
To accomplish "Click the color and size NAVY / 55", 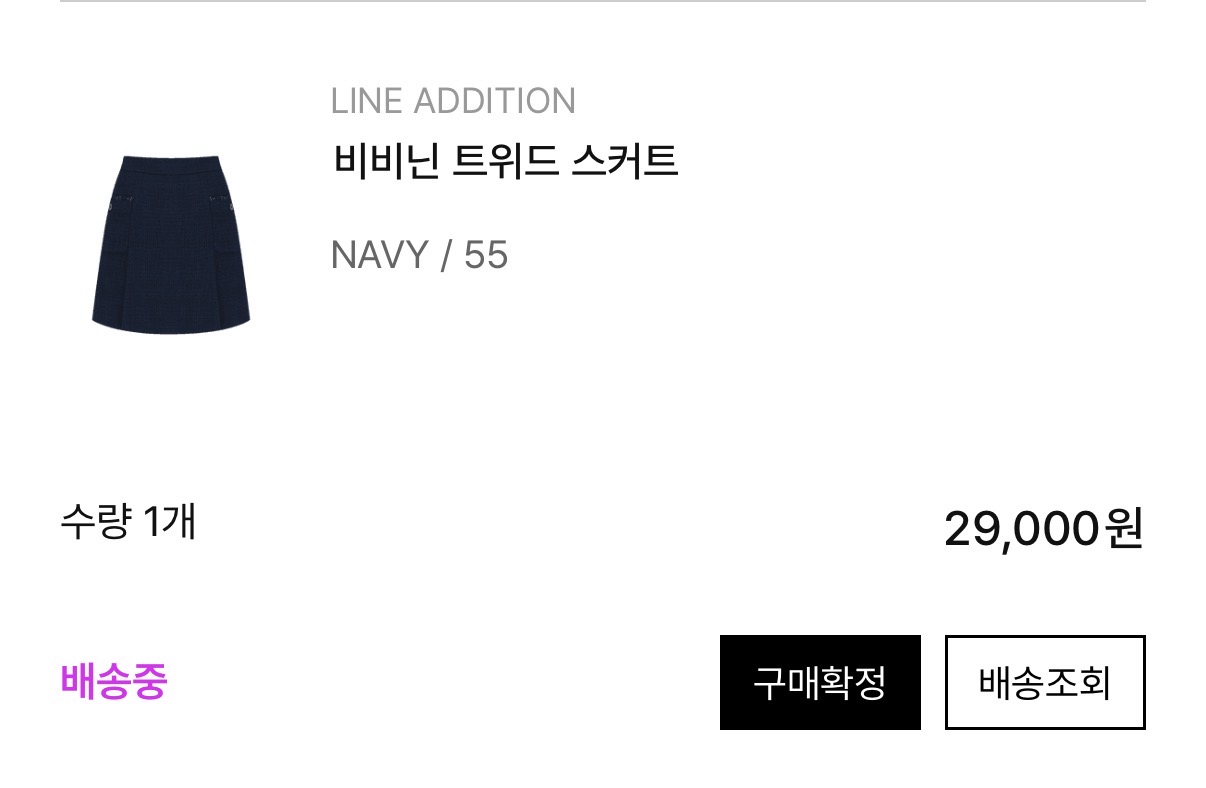I will [420, 256].
